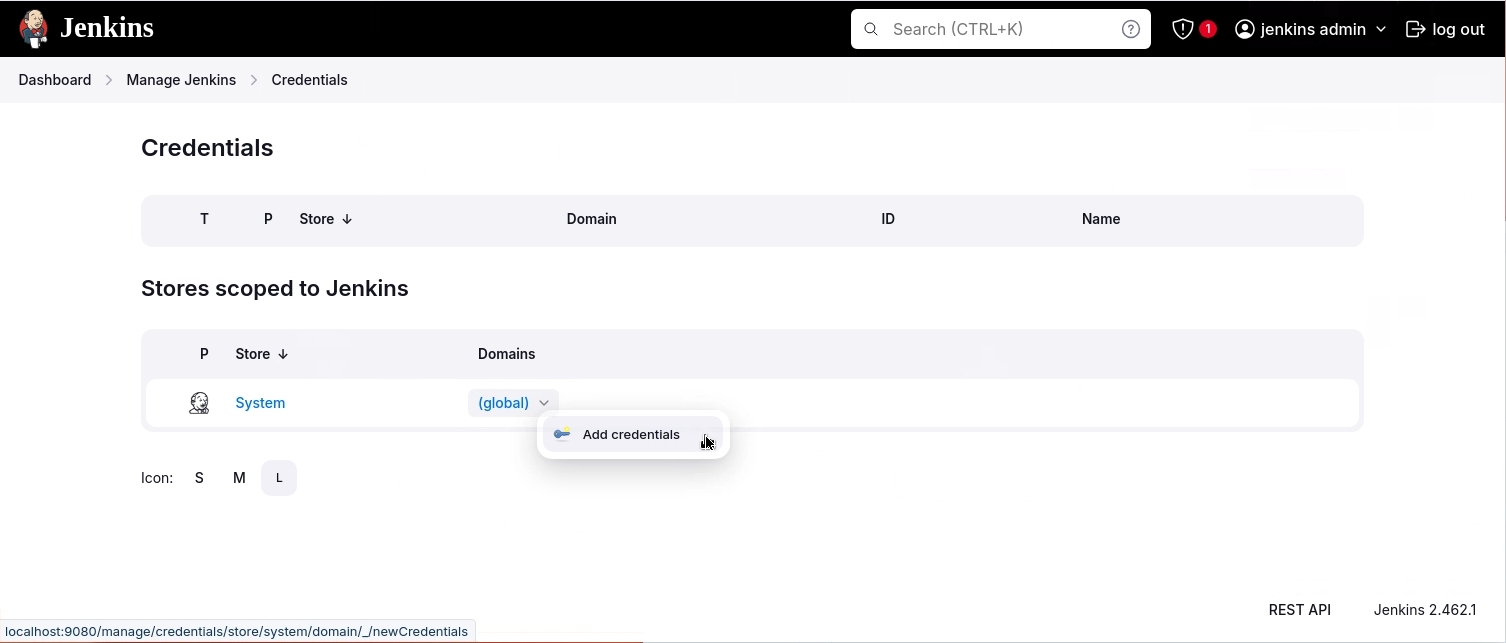
Task: Choose Add credentials from the popup menu
Action: click(631, 434)
